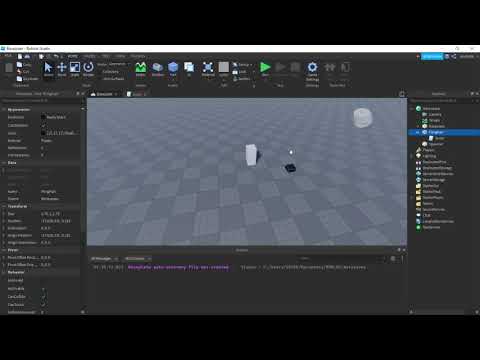Switch to the VIEW ribbon tab
This screenshot has width=480, height=360.
[120, 56]
